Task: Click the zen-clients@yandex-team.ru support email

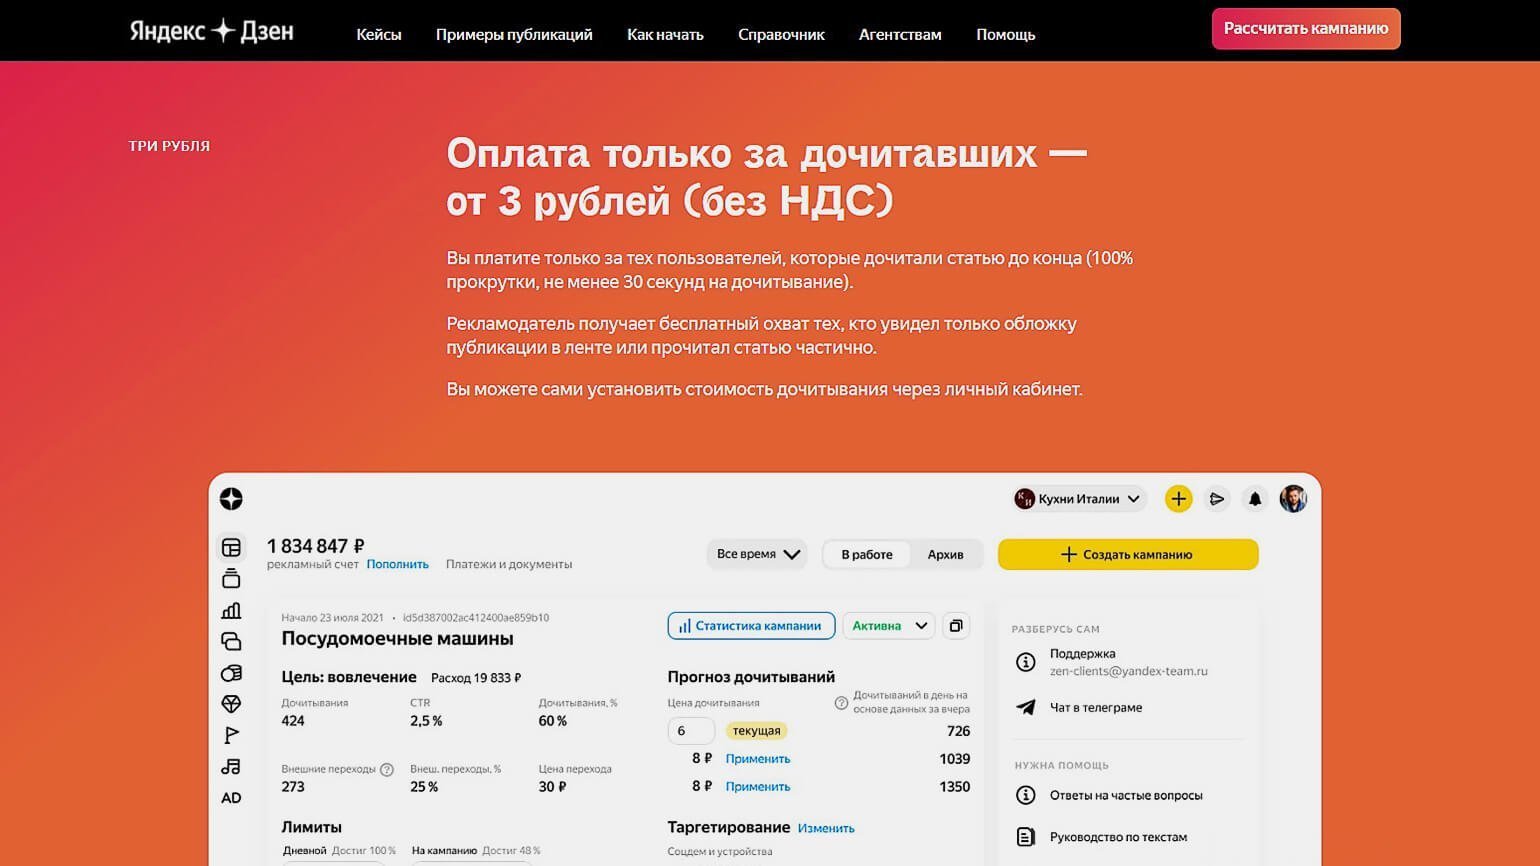Action: (x=1129, y=672)
